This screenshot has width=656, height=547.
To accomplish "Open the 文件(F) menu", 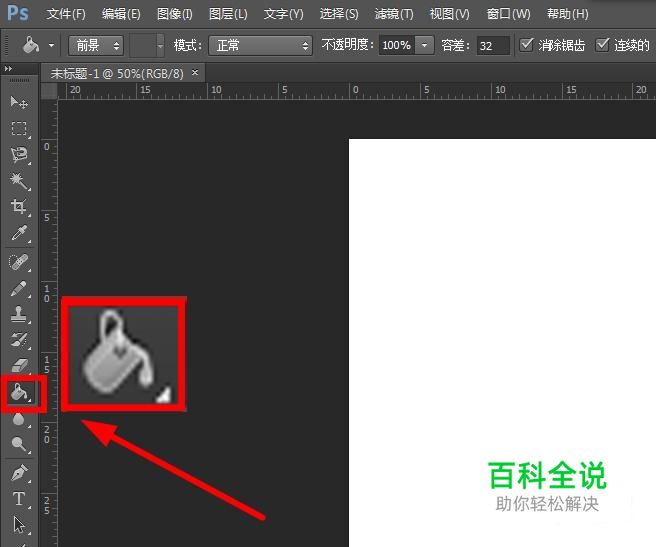I will [66, 14].
